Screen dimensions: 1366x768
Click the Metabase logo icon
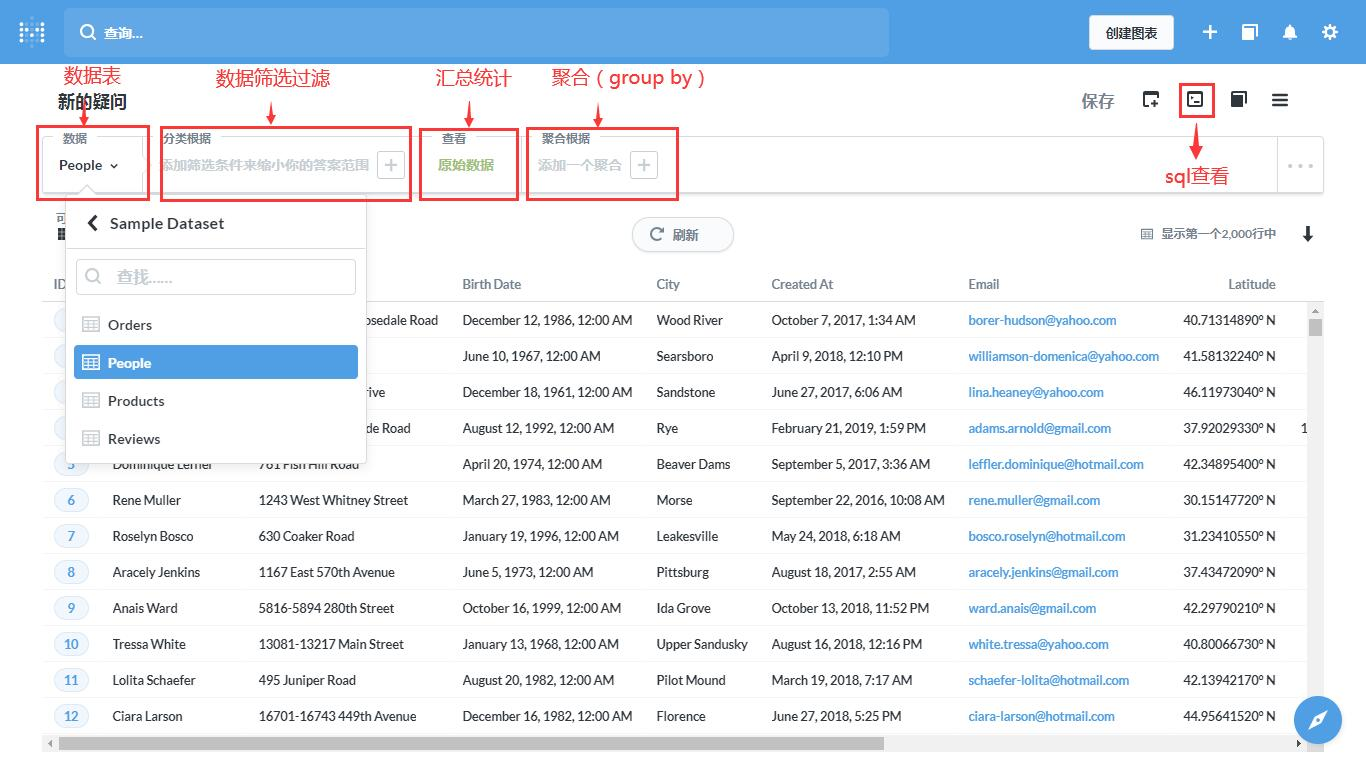pos(32,32)
